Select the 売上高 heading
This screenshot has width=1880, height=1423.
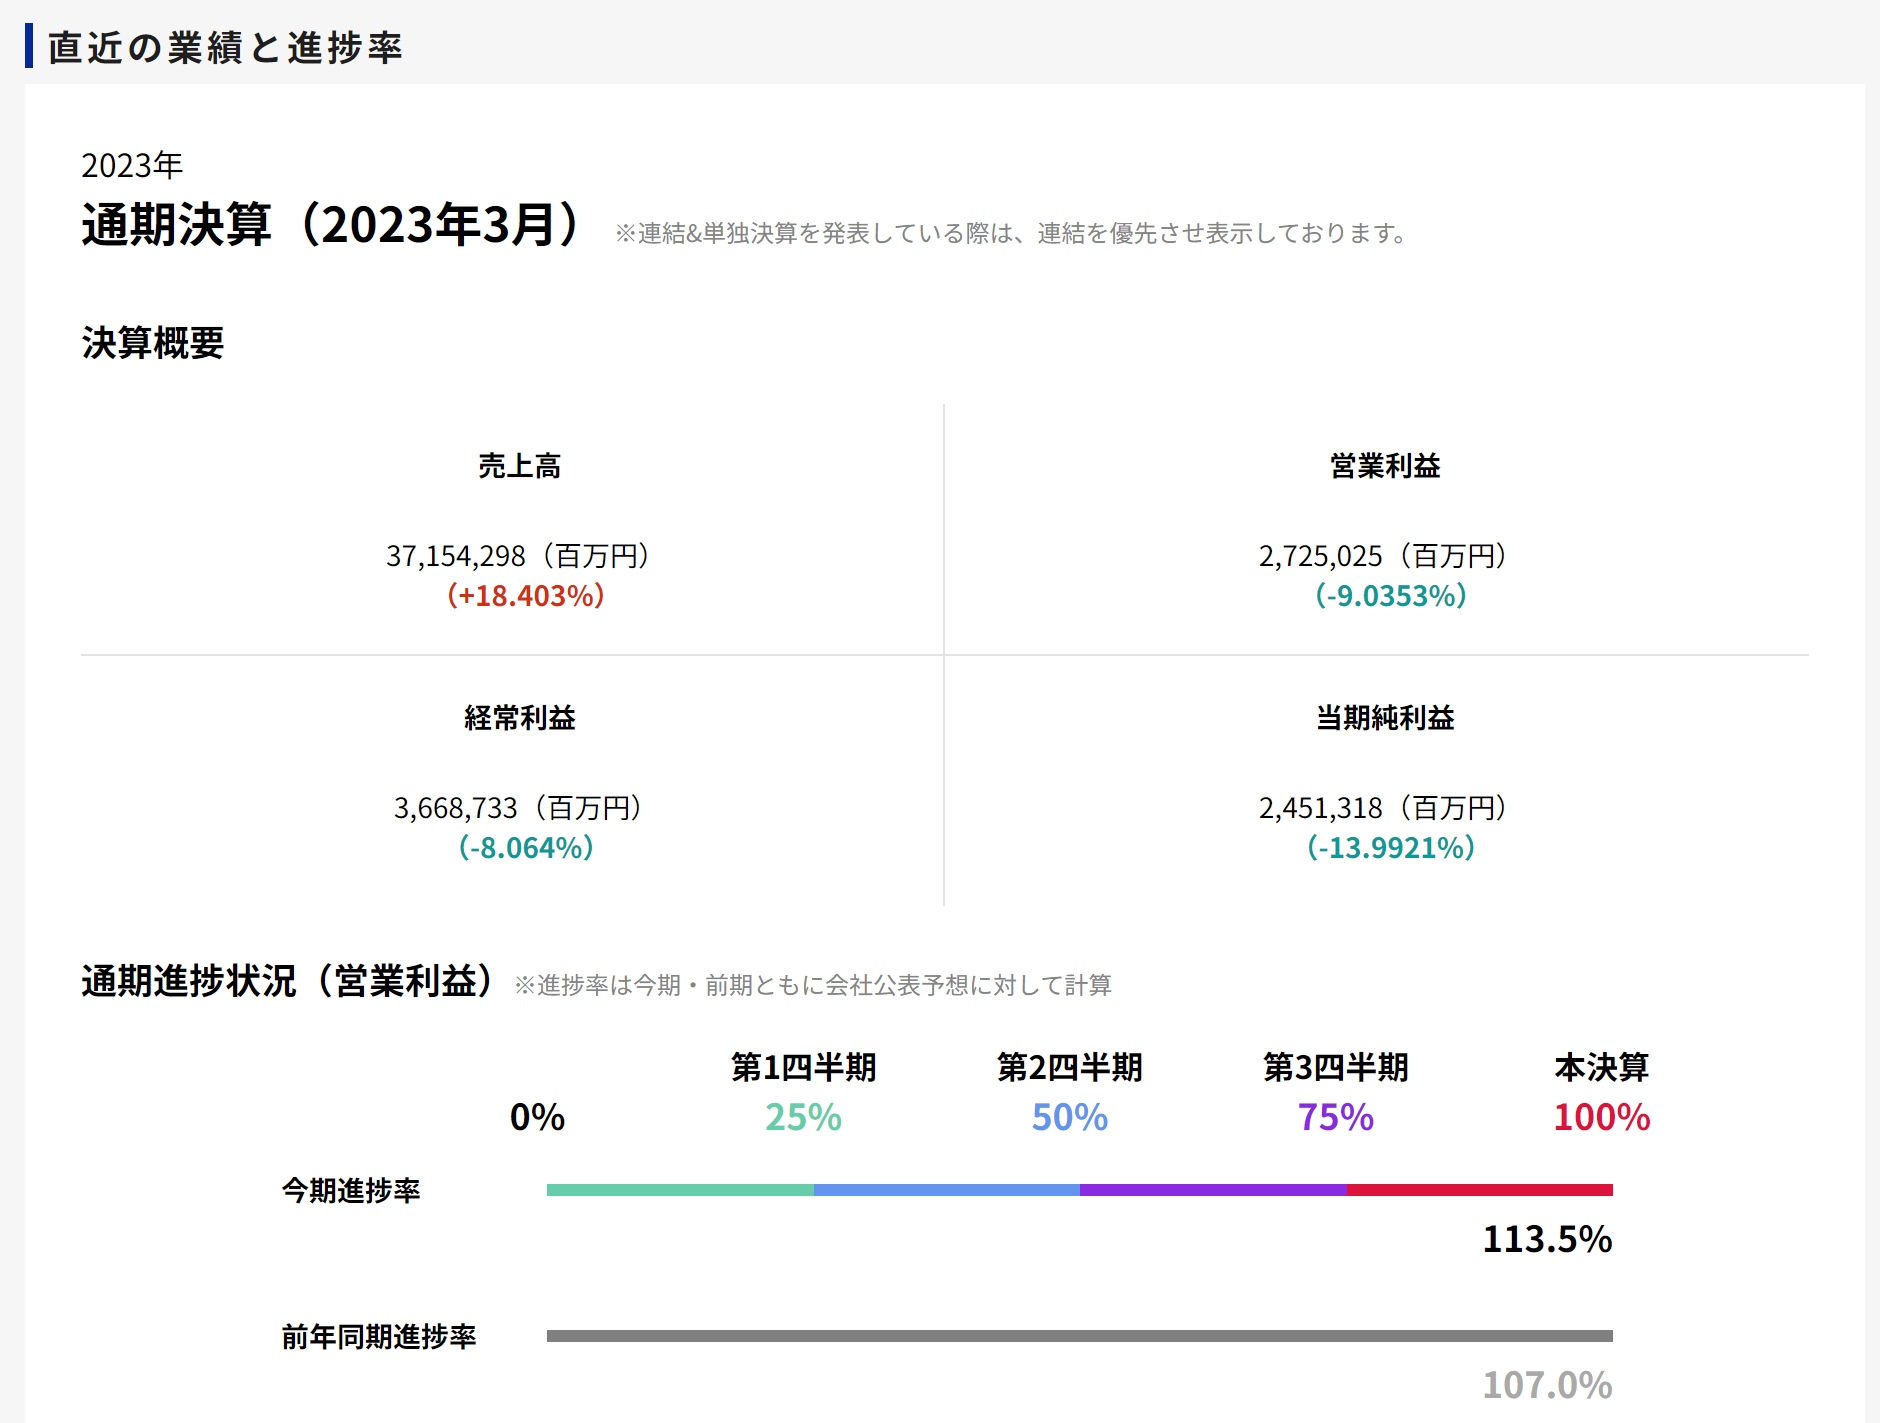pos(519,466)
